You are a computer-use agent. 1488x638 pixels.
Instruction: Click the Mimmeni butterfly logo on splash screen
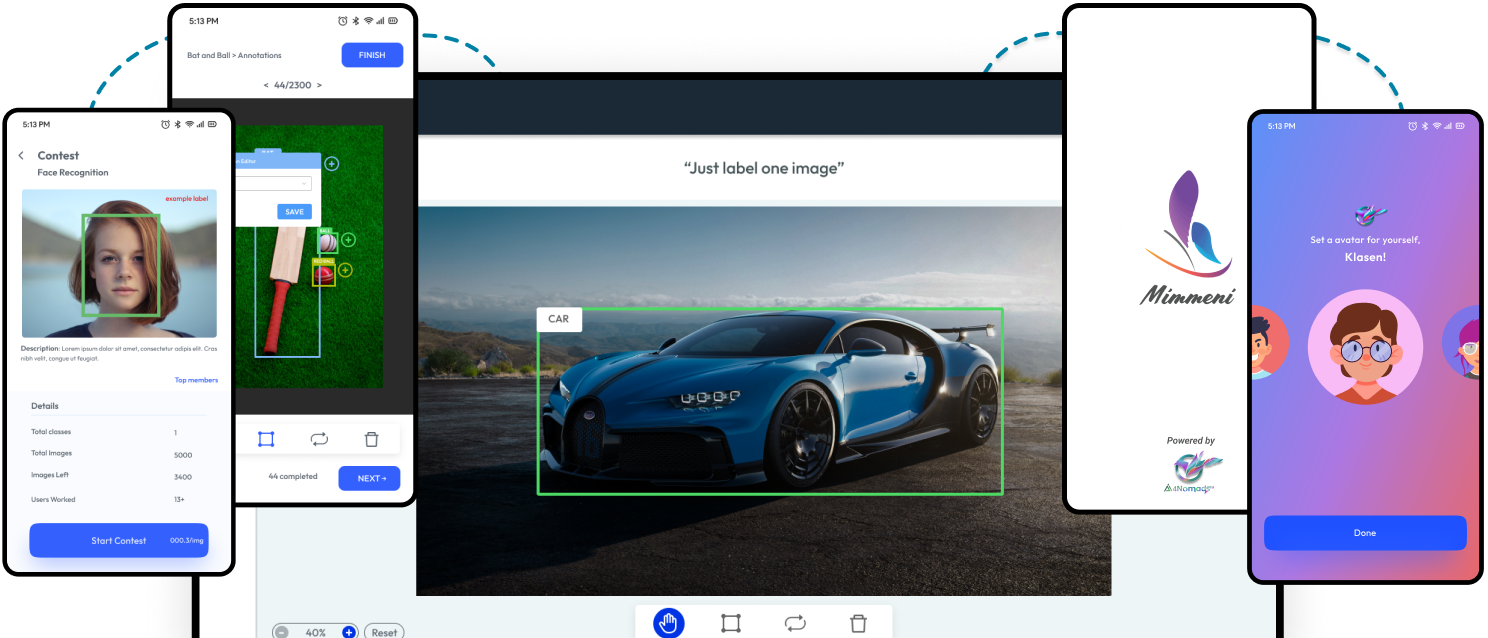coord(1188,223)
